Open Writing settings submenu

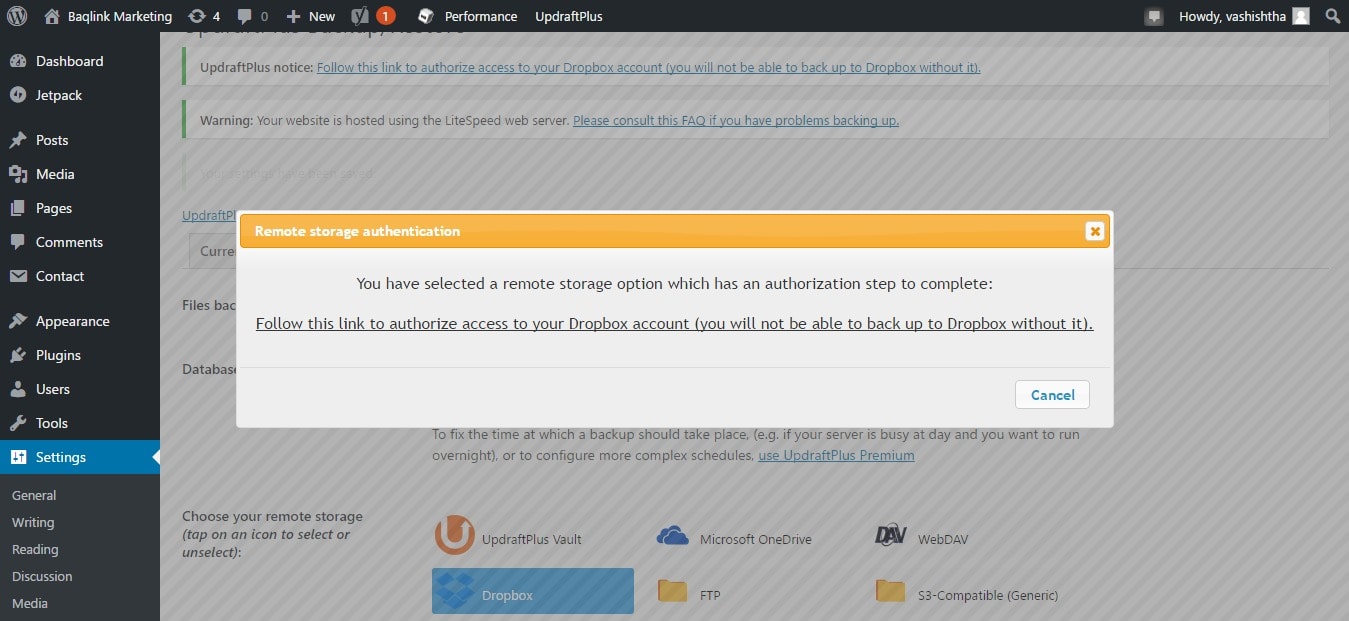[x=33, y=522]
